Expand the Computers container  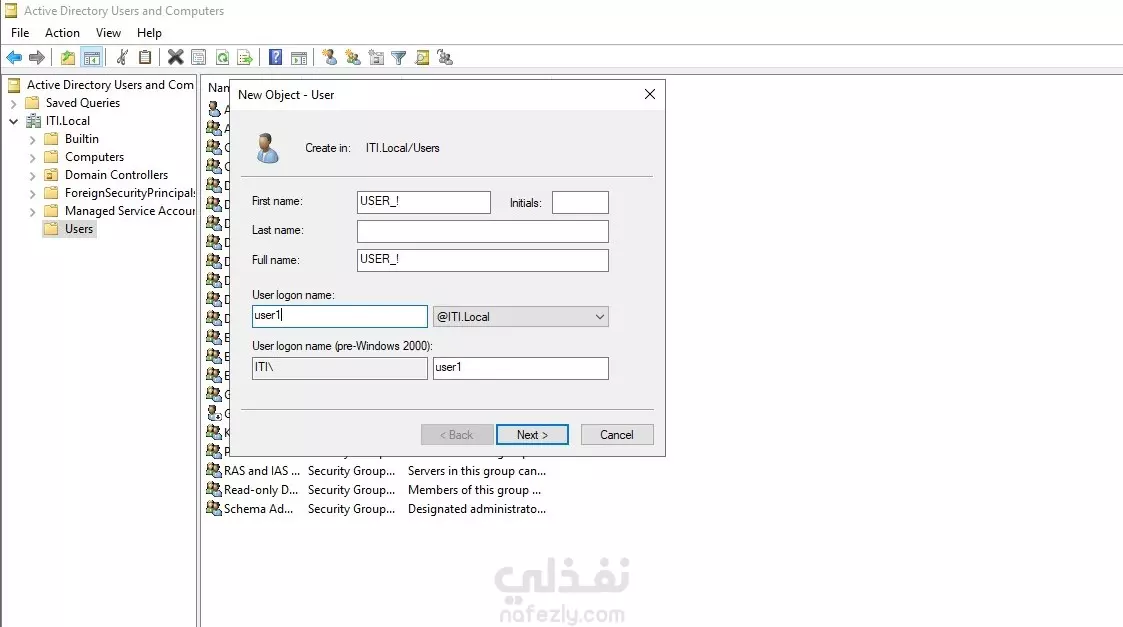(32, 158)
